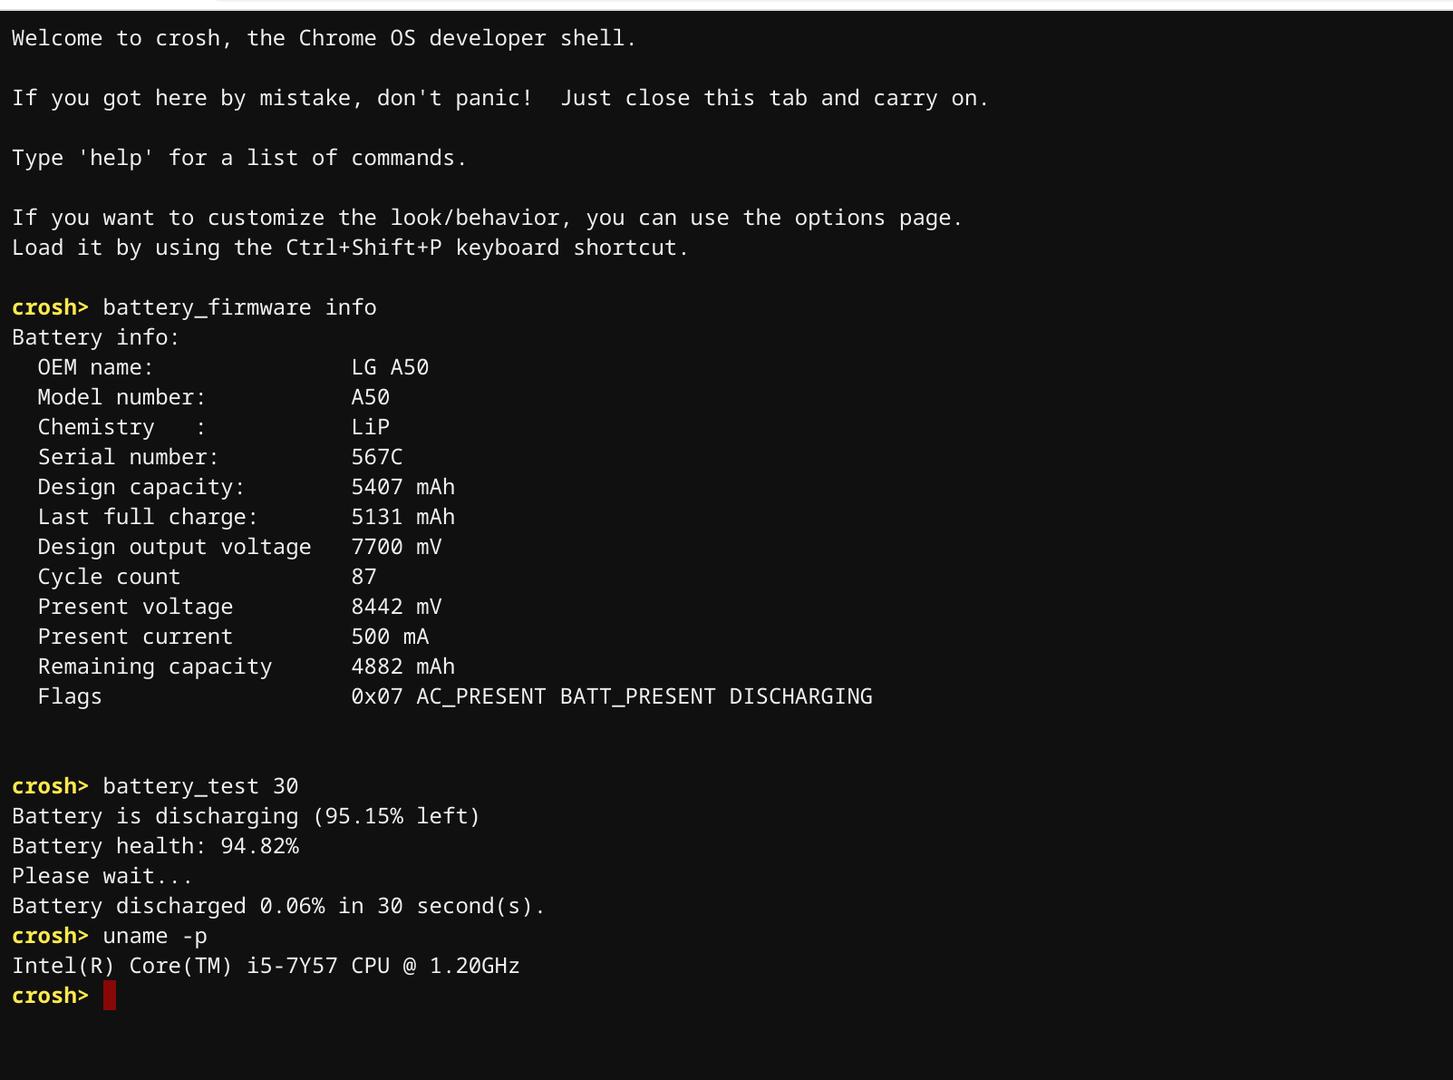Click the DISCHARGING flag text

click(x=801, y=697)
